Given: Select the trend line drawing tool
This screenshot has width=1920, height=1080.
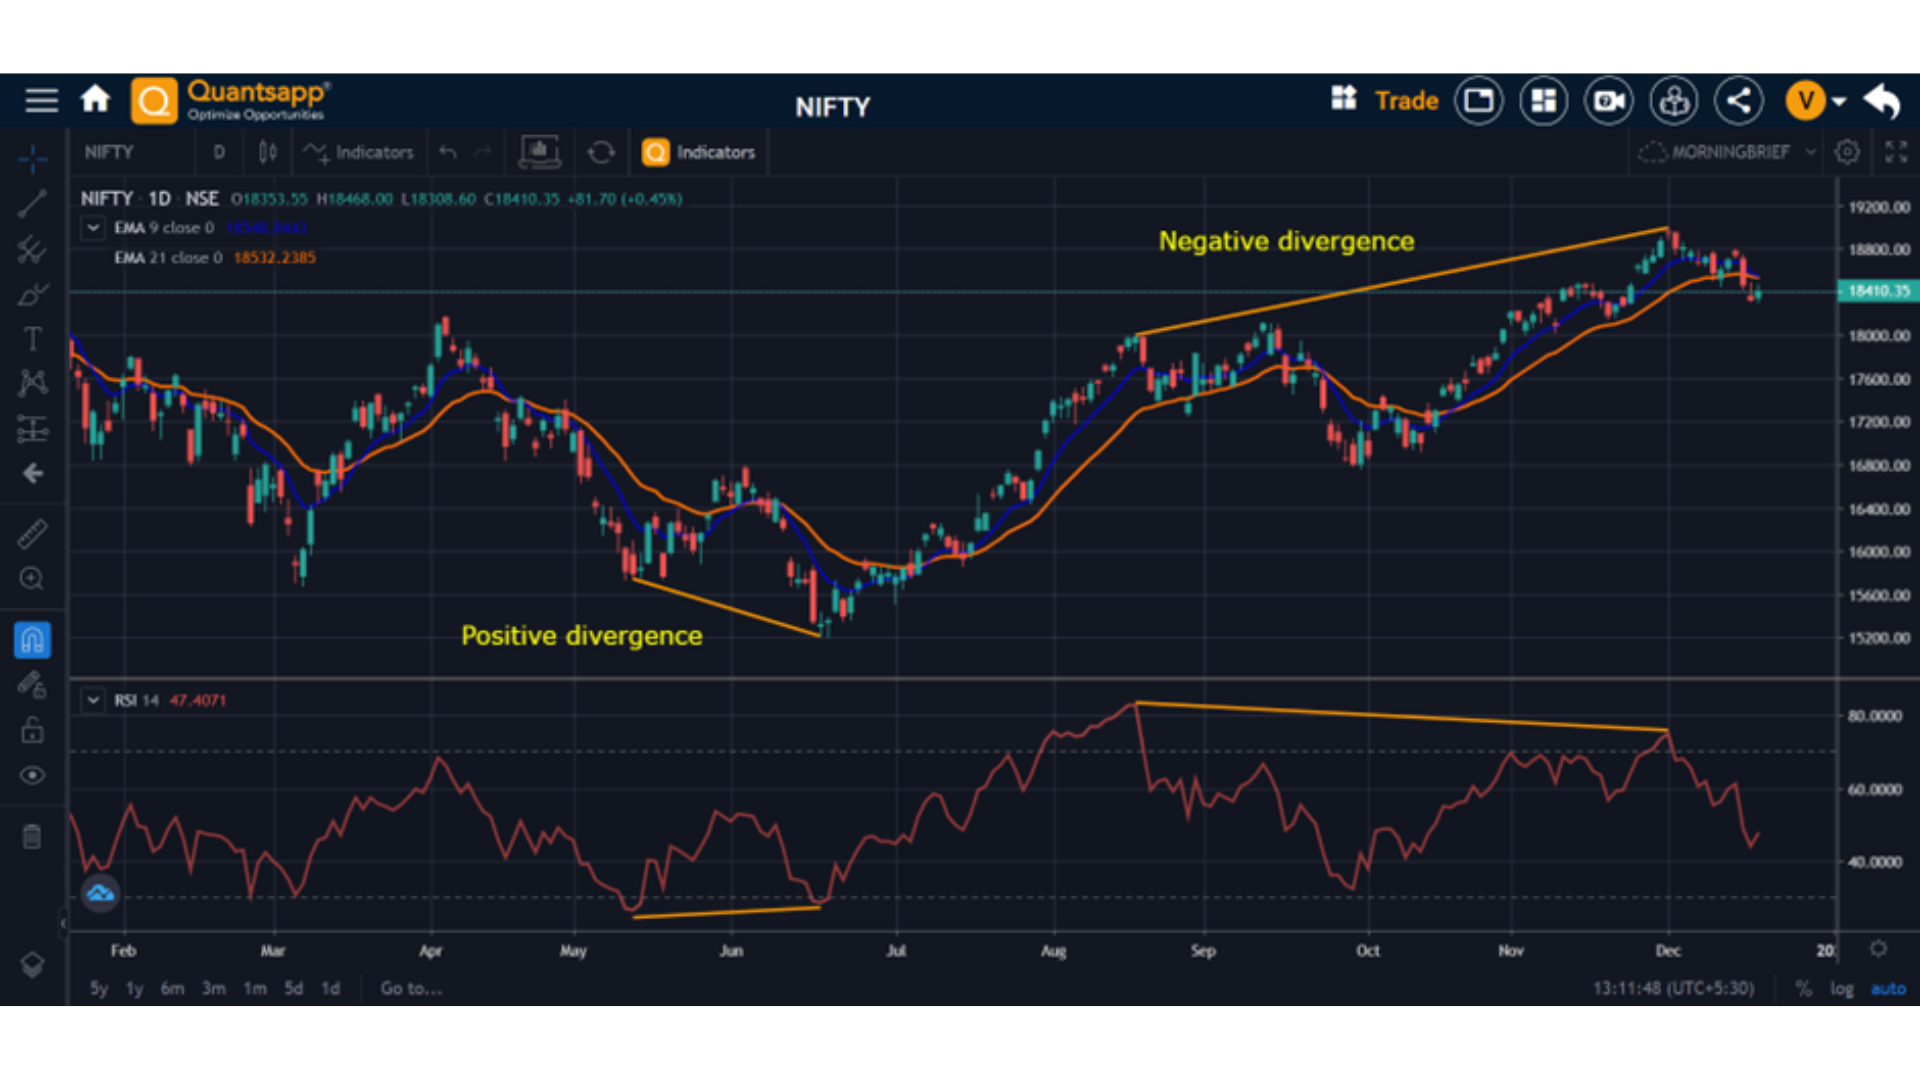Looking at the screenshot, I should click(x=32, y=204).
